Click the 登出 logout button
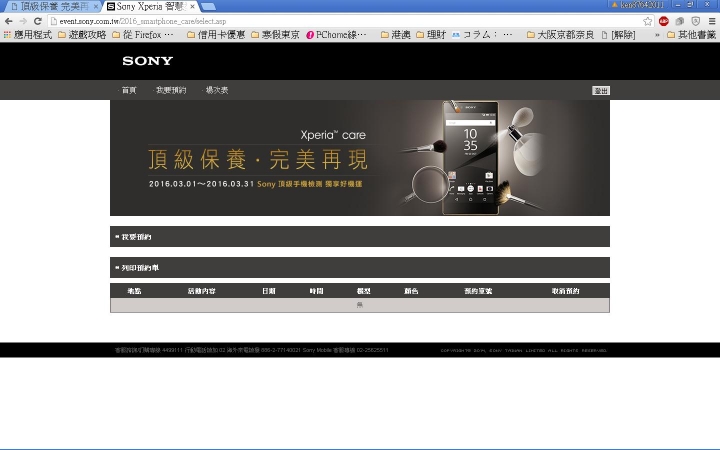 click(601, 90)
